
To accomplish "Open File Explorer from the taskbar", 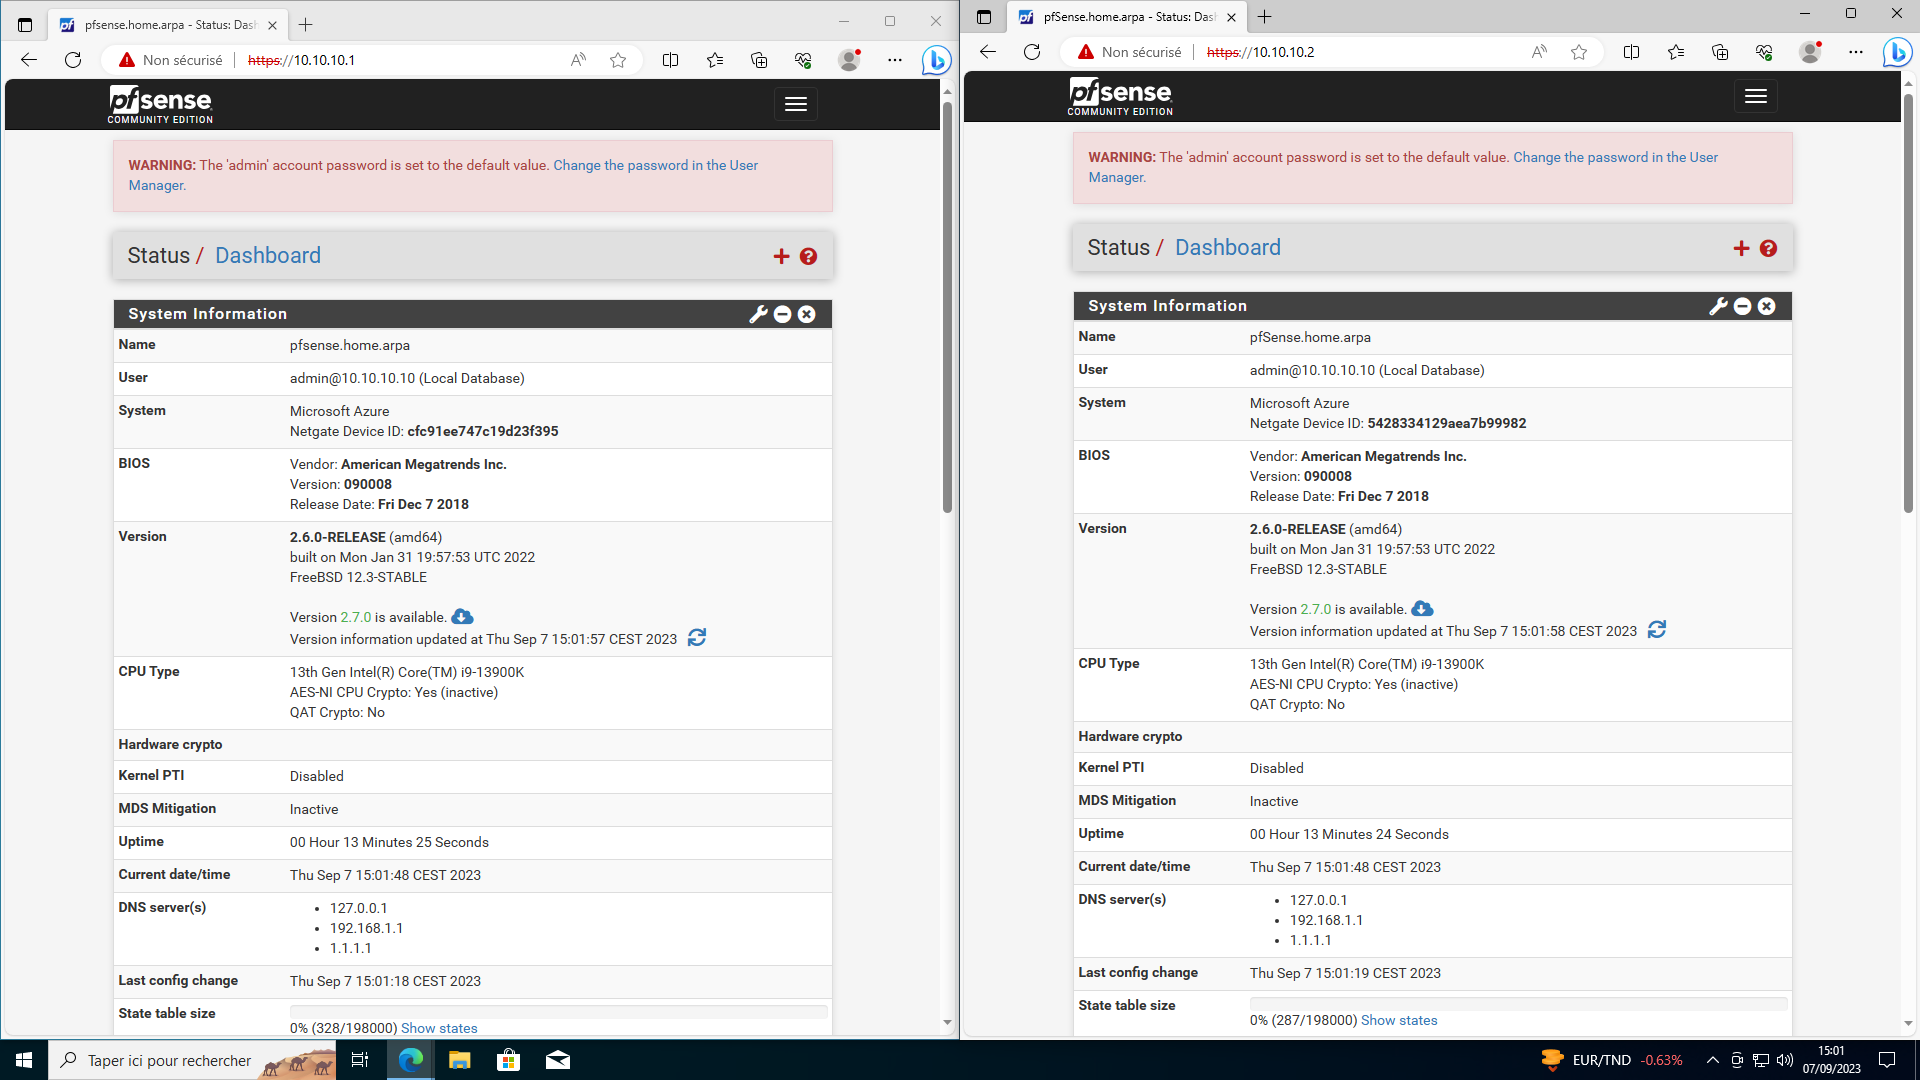I will (459, 1060).
